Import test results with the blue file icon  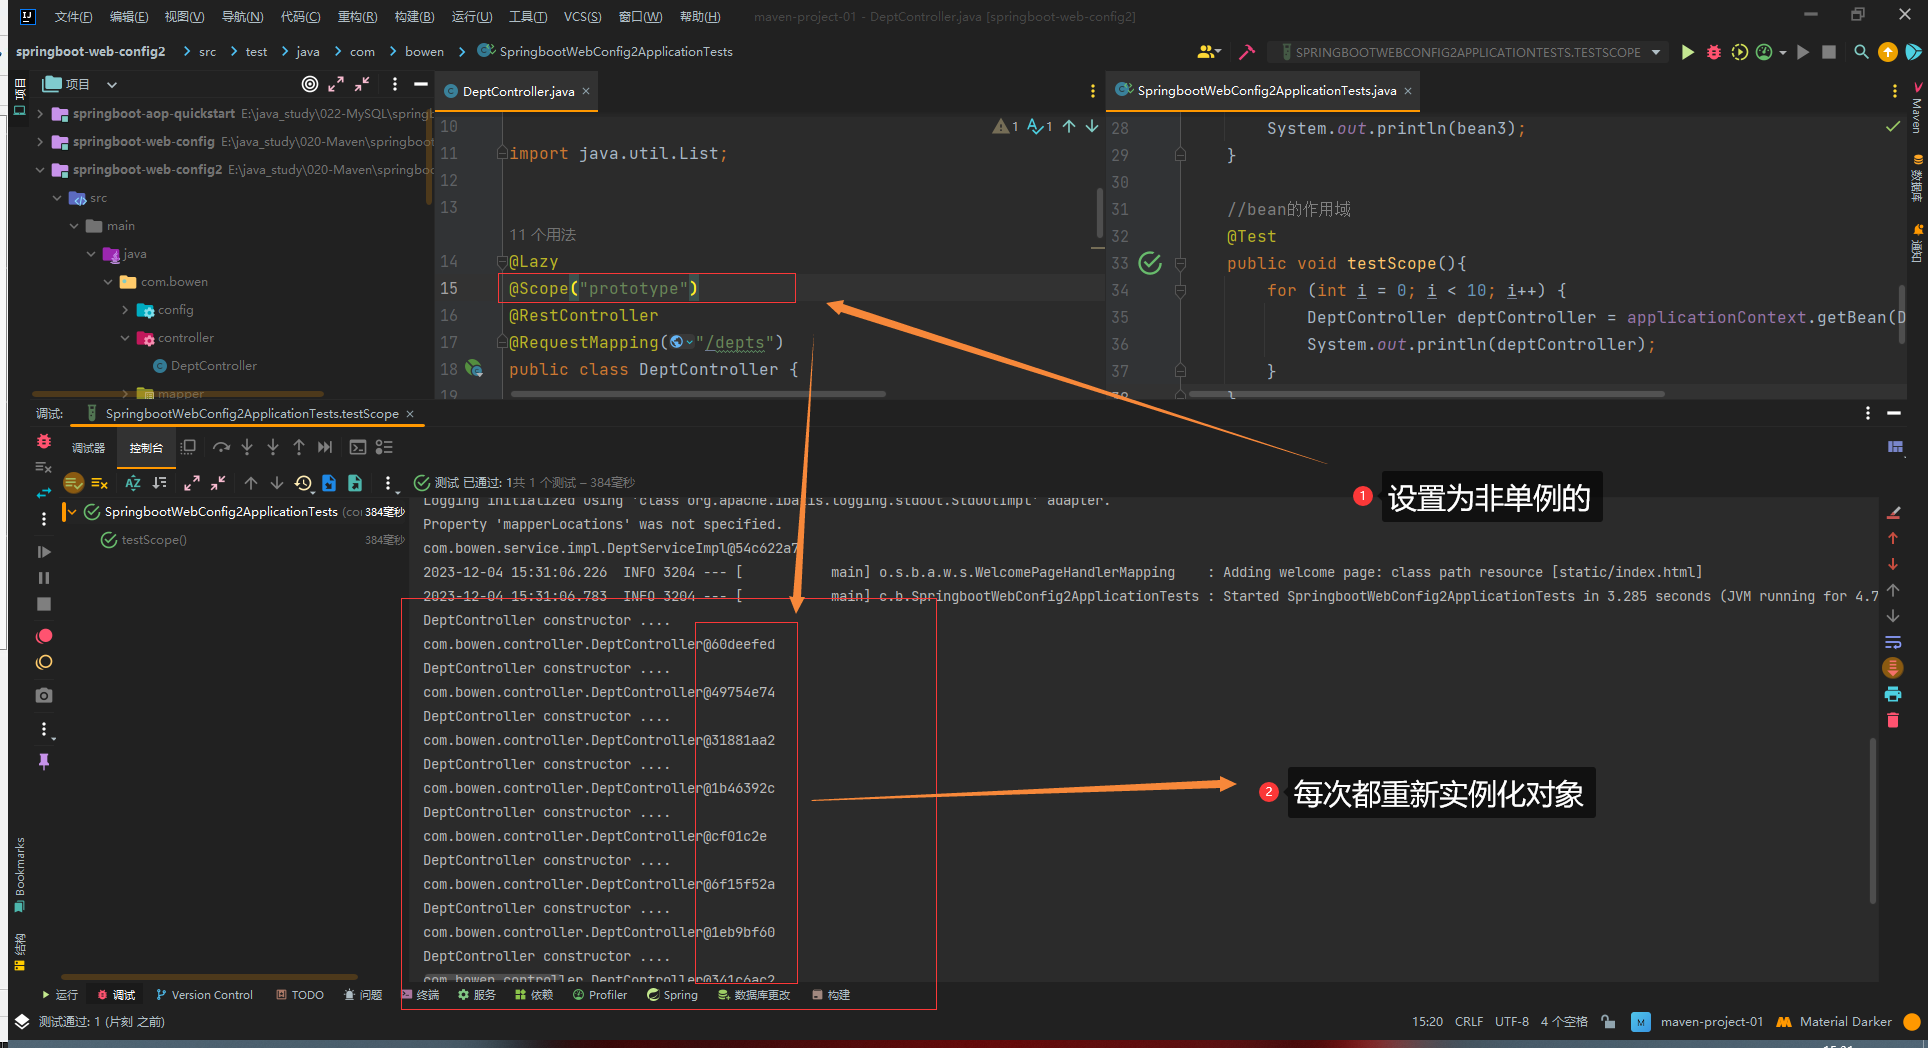tap(329, 483)
